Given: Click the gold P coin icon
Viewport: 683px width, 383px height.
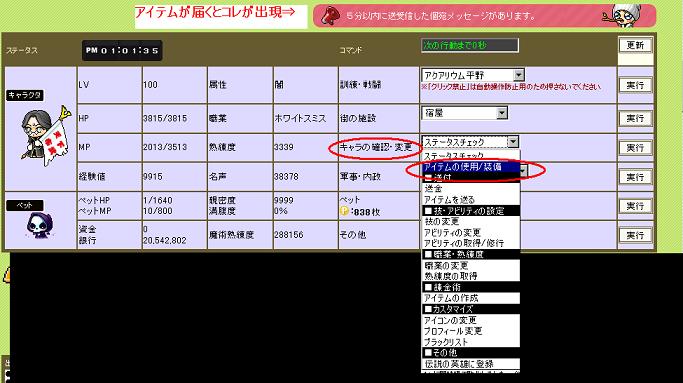Looking at the screenshot, I should tap(344, 211).
